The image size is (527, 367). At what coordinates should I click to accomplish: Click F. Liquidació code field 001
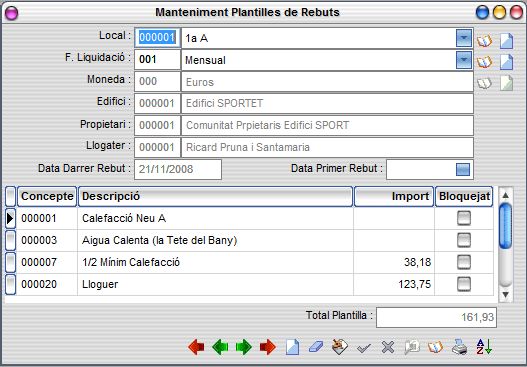[157, 60]
